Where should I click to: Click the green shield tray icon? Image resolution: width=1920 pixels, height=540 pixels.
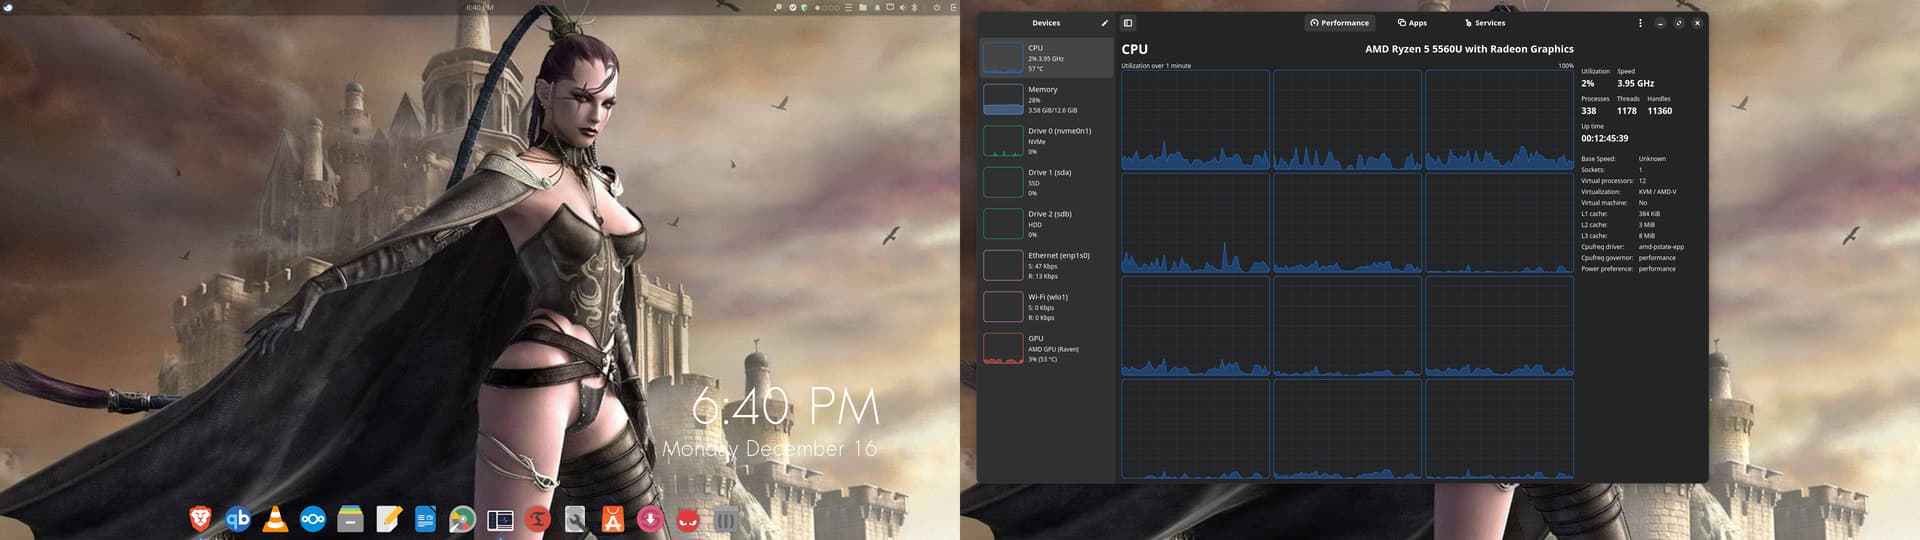[x=805, y=7]
